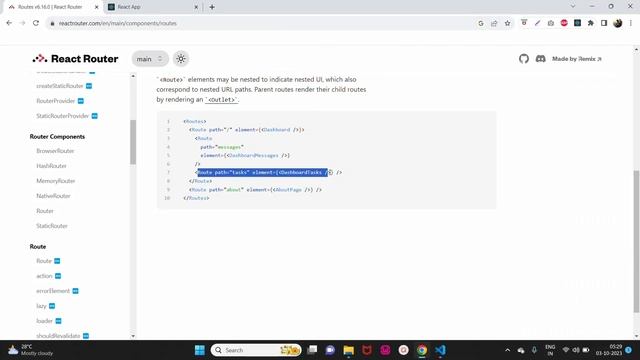Open the pen extension icon
640x360 pixels.
point(537,23)
